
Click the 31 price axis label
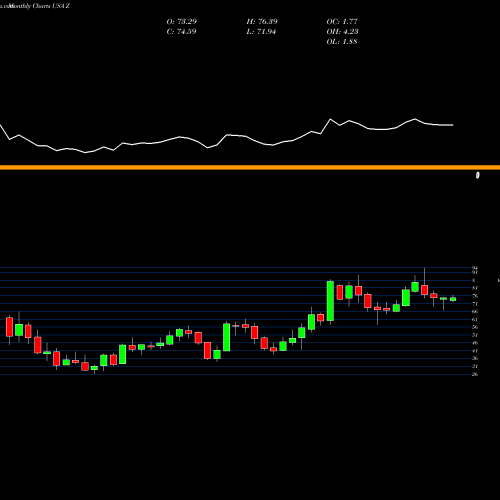point(475,366)
